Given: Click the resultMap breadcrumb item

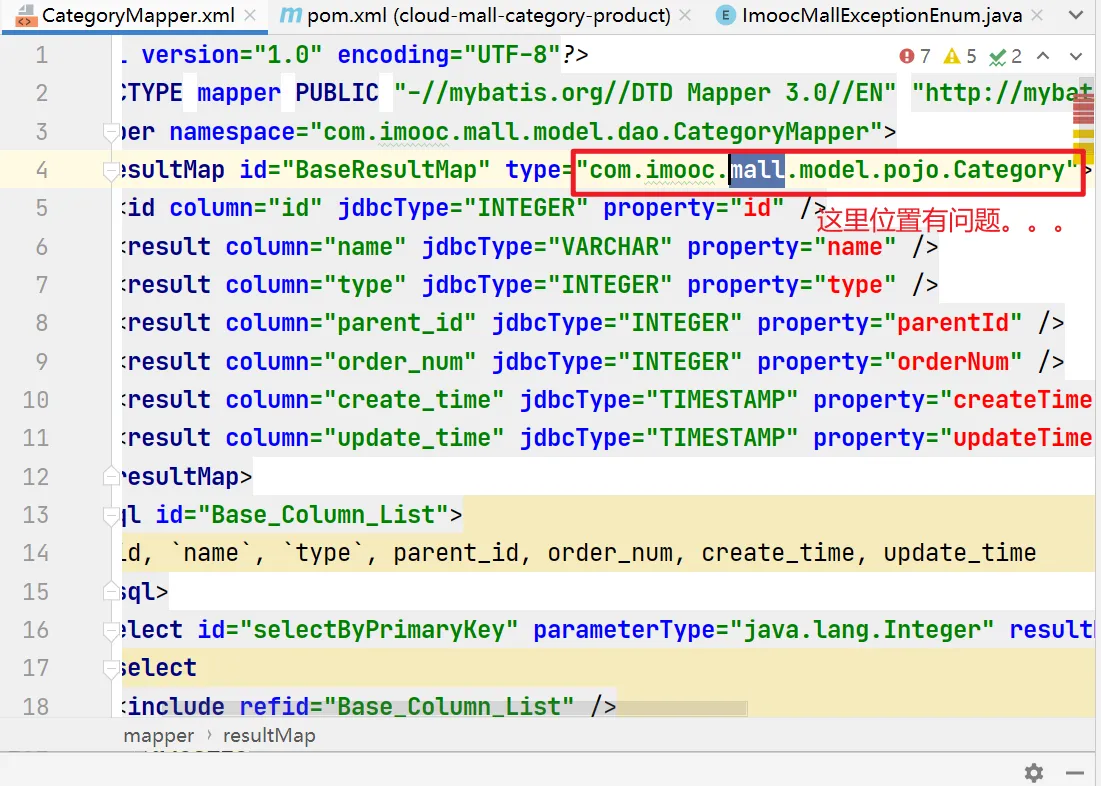Looking at the screenshot, I should coord(269,735).
